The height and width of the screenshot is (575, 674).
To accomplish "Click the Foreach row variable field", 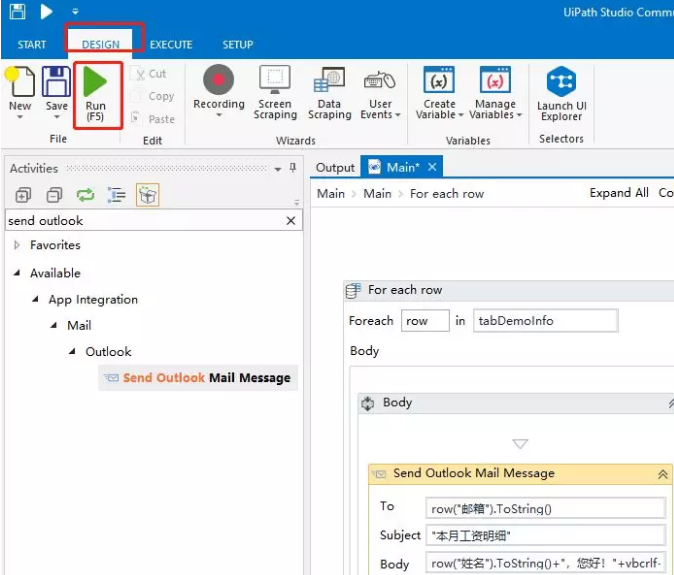I will [425, 321].
